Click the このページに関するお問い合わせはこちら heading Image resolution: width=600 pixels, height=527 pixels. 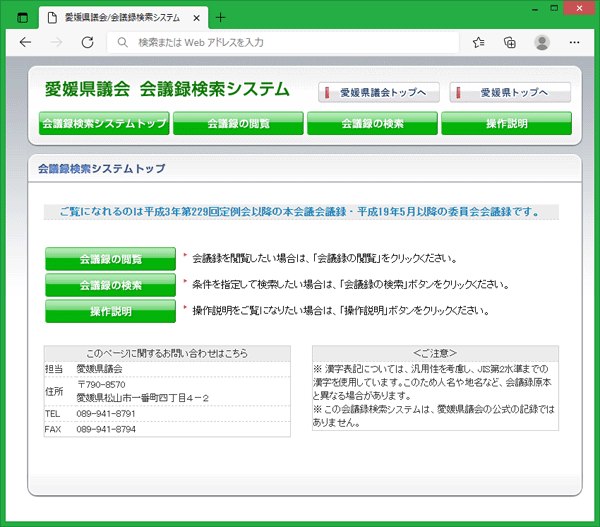coord(167,353)
